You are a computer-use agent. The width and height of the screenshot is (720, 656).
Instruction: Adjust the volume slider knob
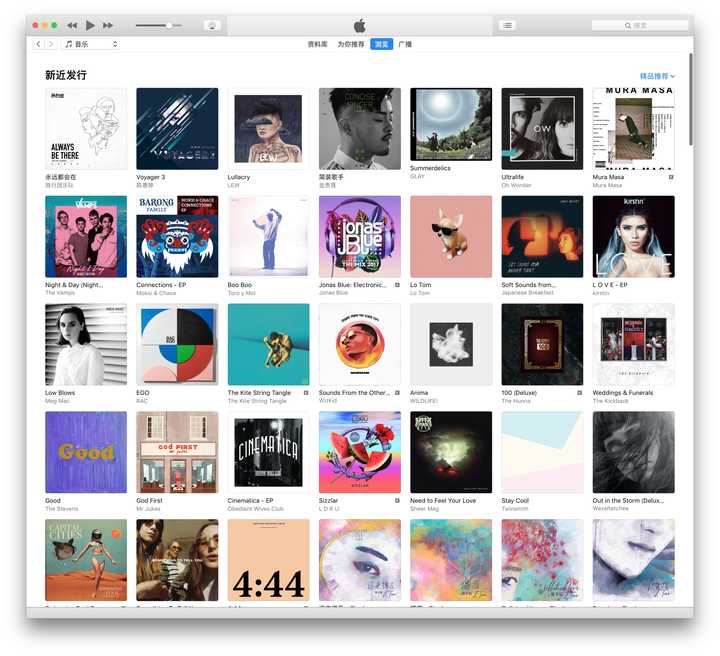(x=169, y=26)
